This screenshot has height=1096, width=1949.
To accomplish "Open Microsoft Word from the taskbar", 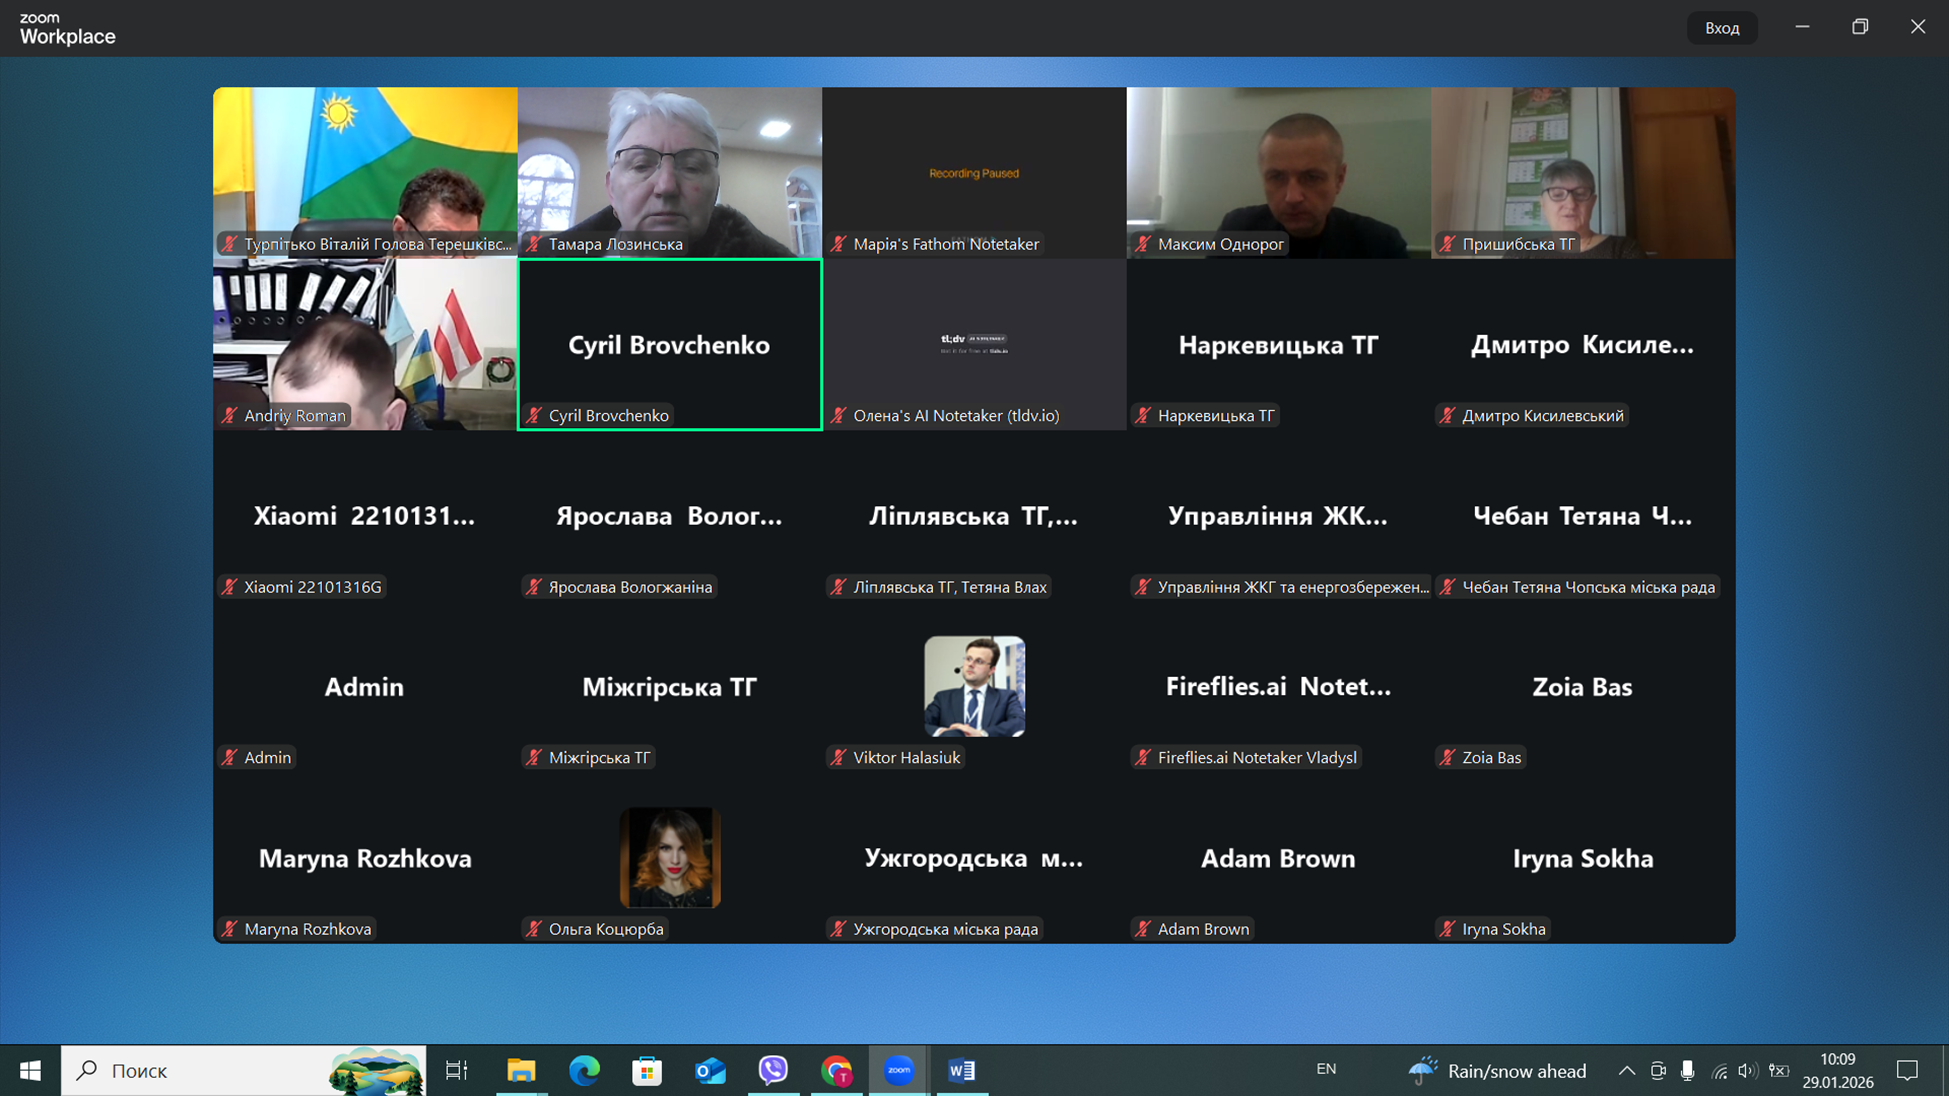I will (x=961, y=1070).
